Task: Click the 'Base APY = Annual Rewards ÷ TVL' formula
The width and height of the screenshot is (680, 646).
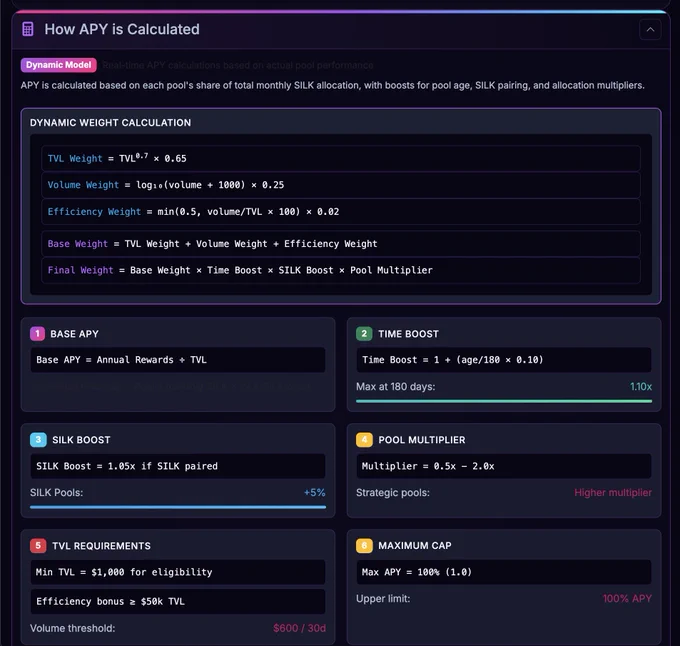Action: [178, 360]
